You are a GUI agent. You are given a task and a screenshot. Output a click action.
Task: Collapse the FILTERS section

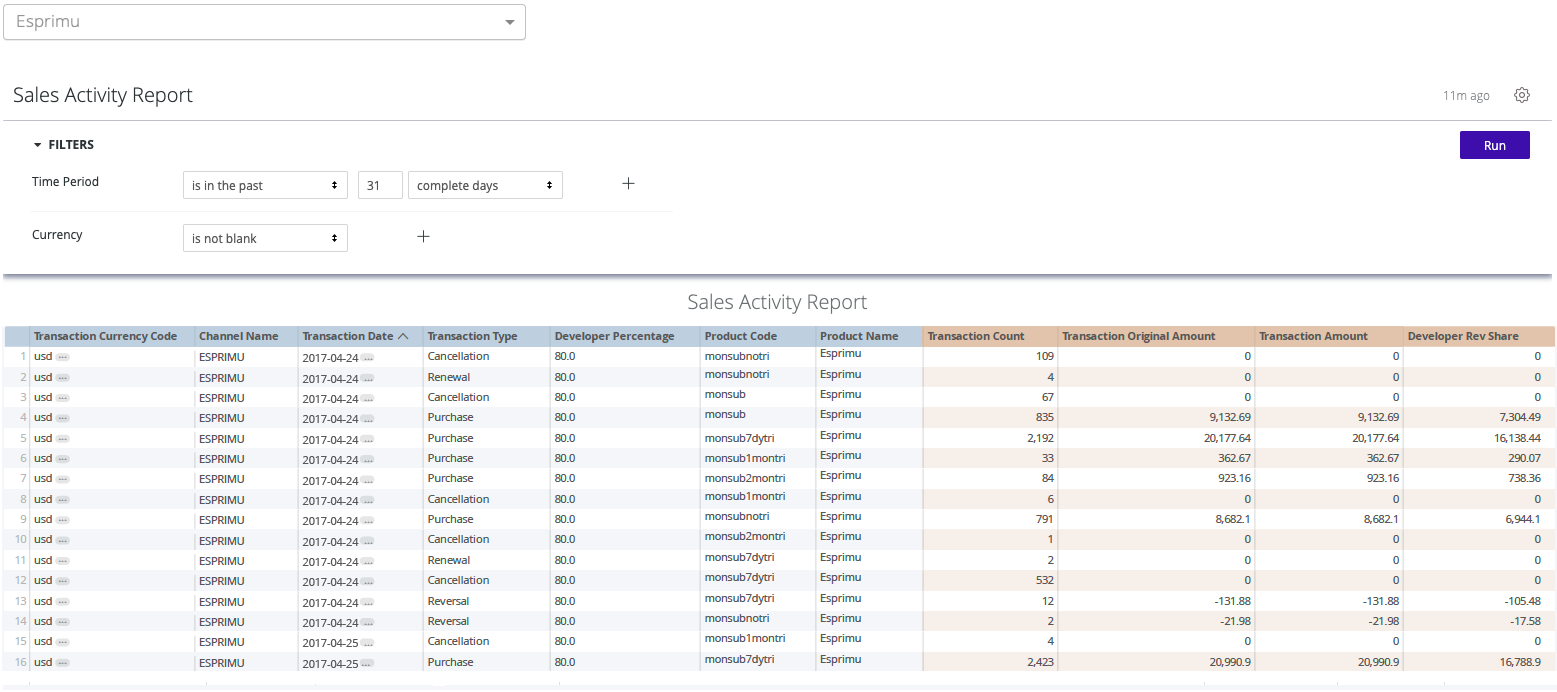[63, 145]
